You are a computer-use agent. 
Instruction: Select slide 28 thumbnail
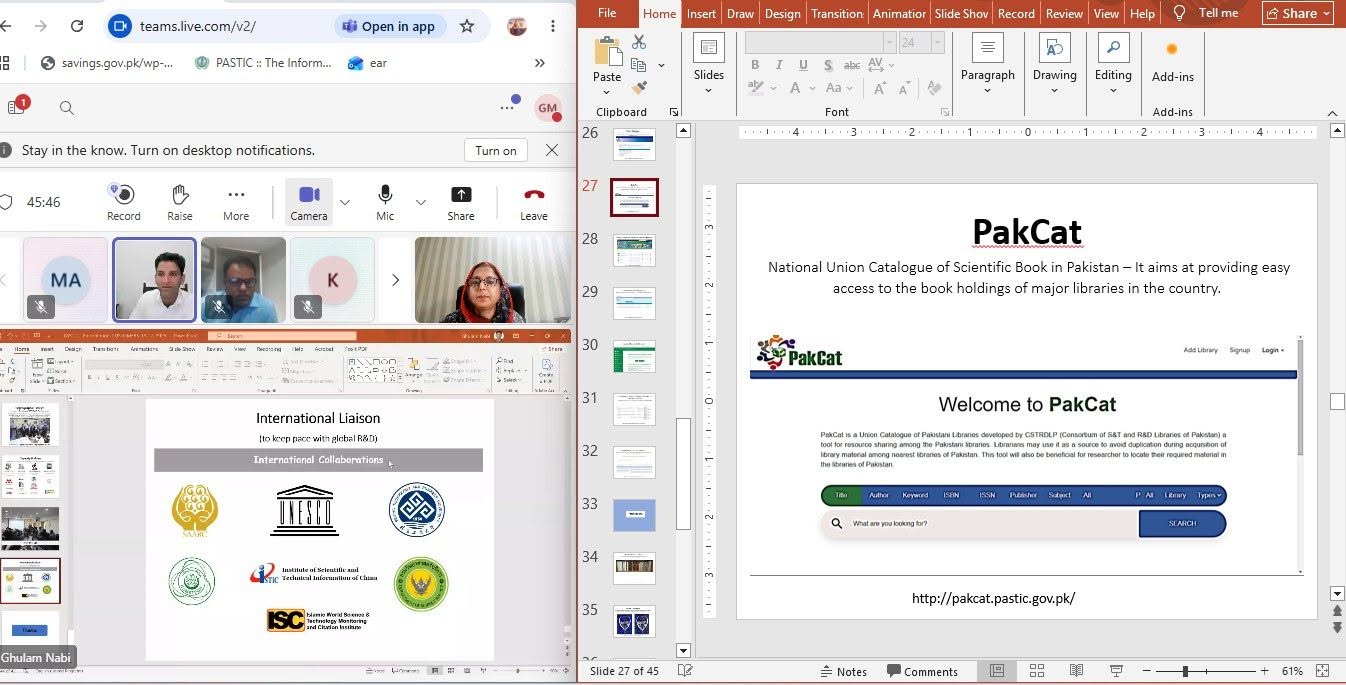[634, 250]
